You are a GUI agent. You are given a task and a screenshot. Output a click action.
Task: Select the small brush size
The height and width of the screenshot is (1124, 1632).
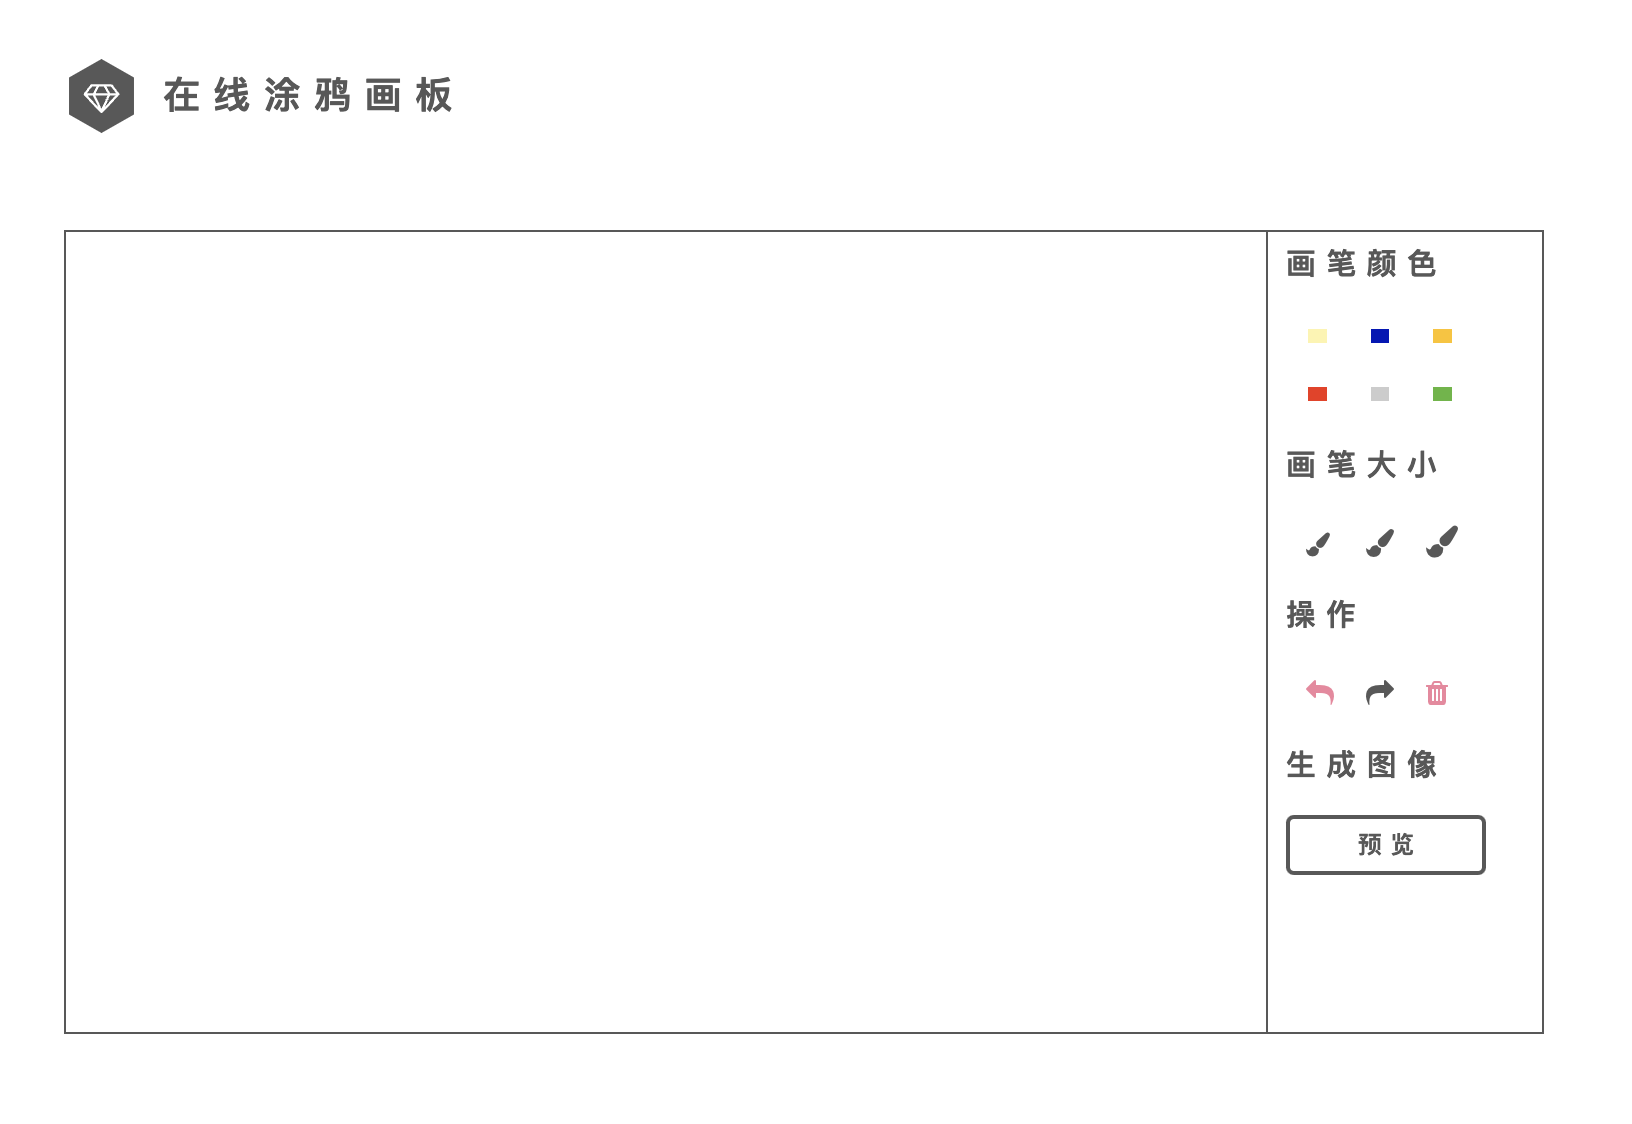1318,544
